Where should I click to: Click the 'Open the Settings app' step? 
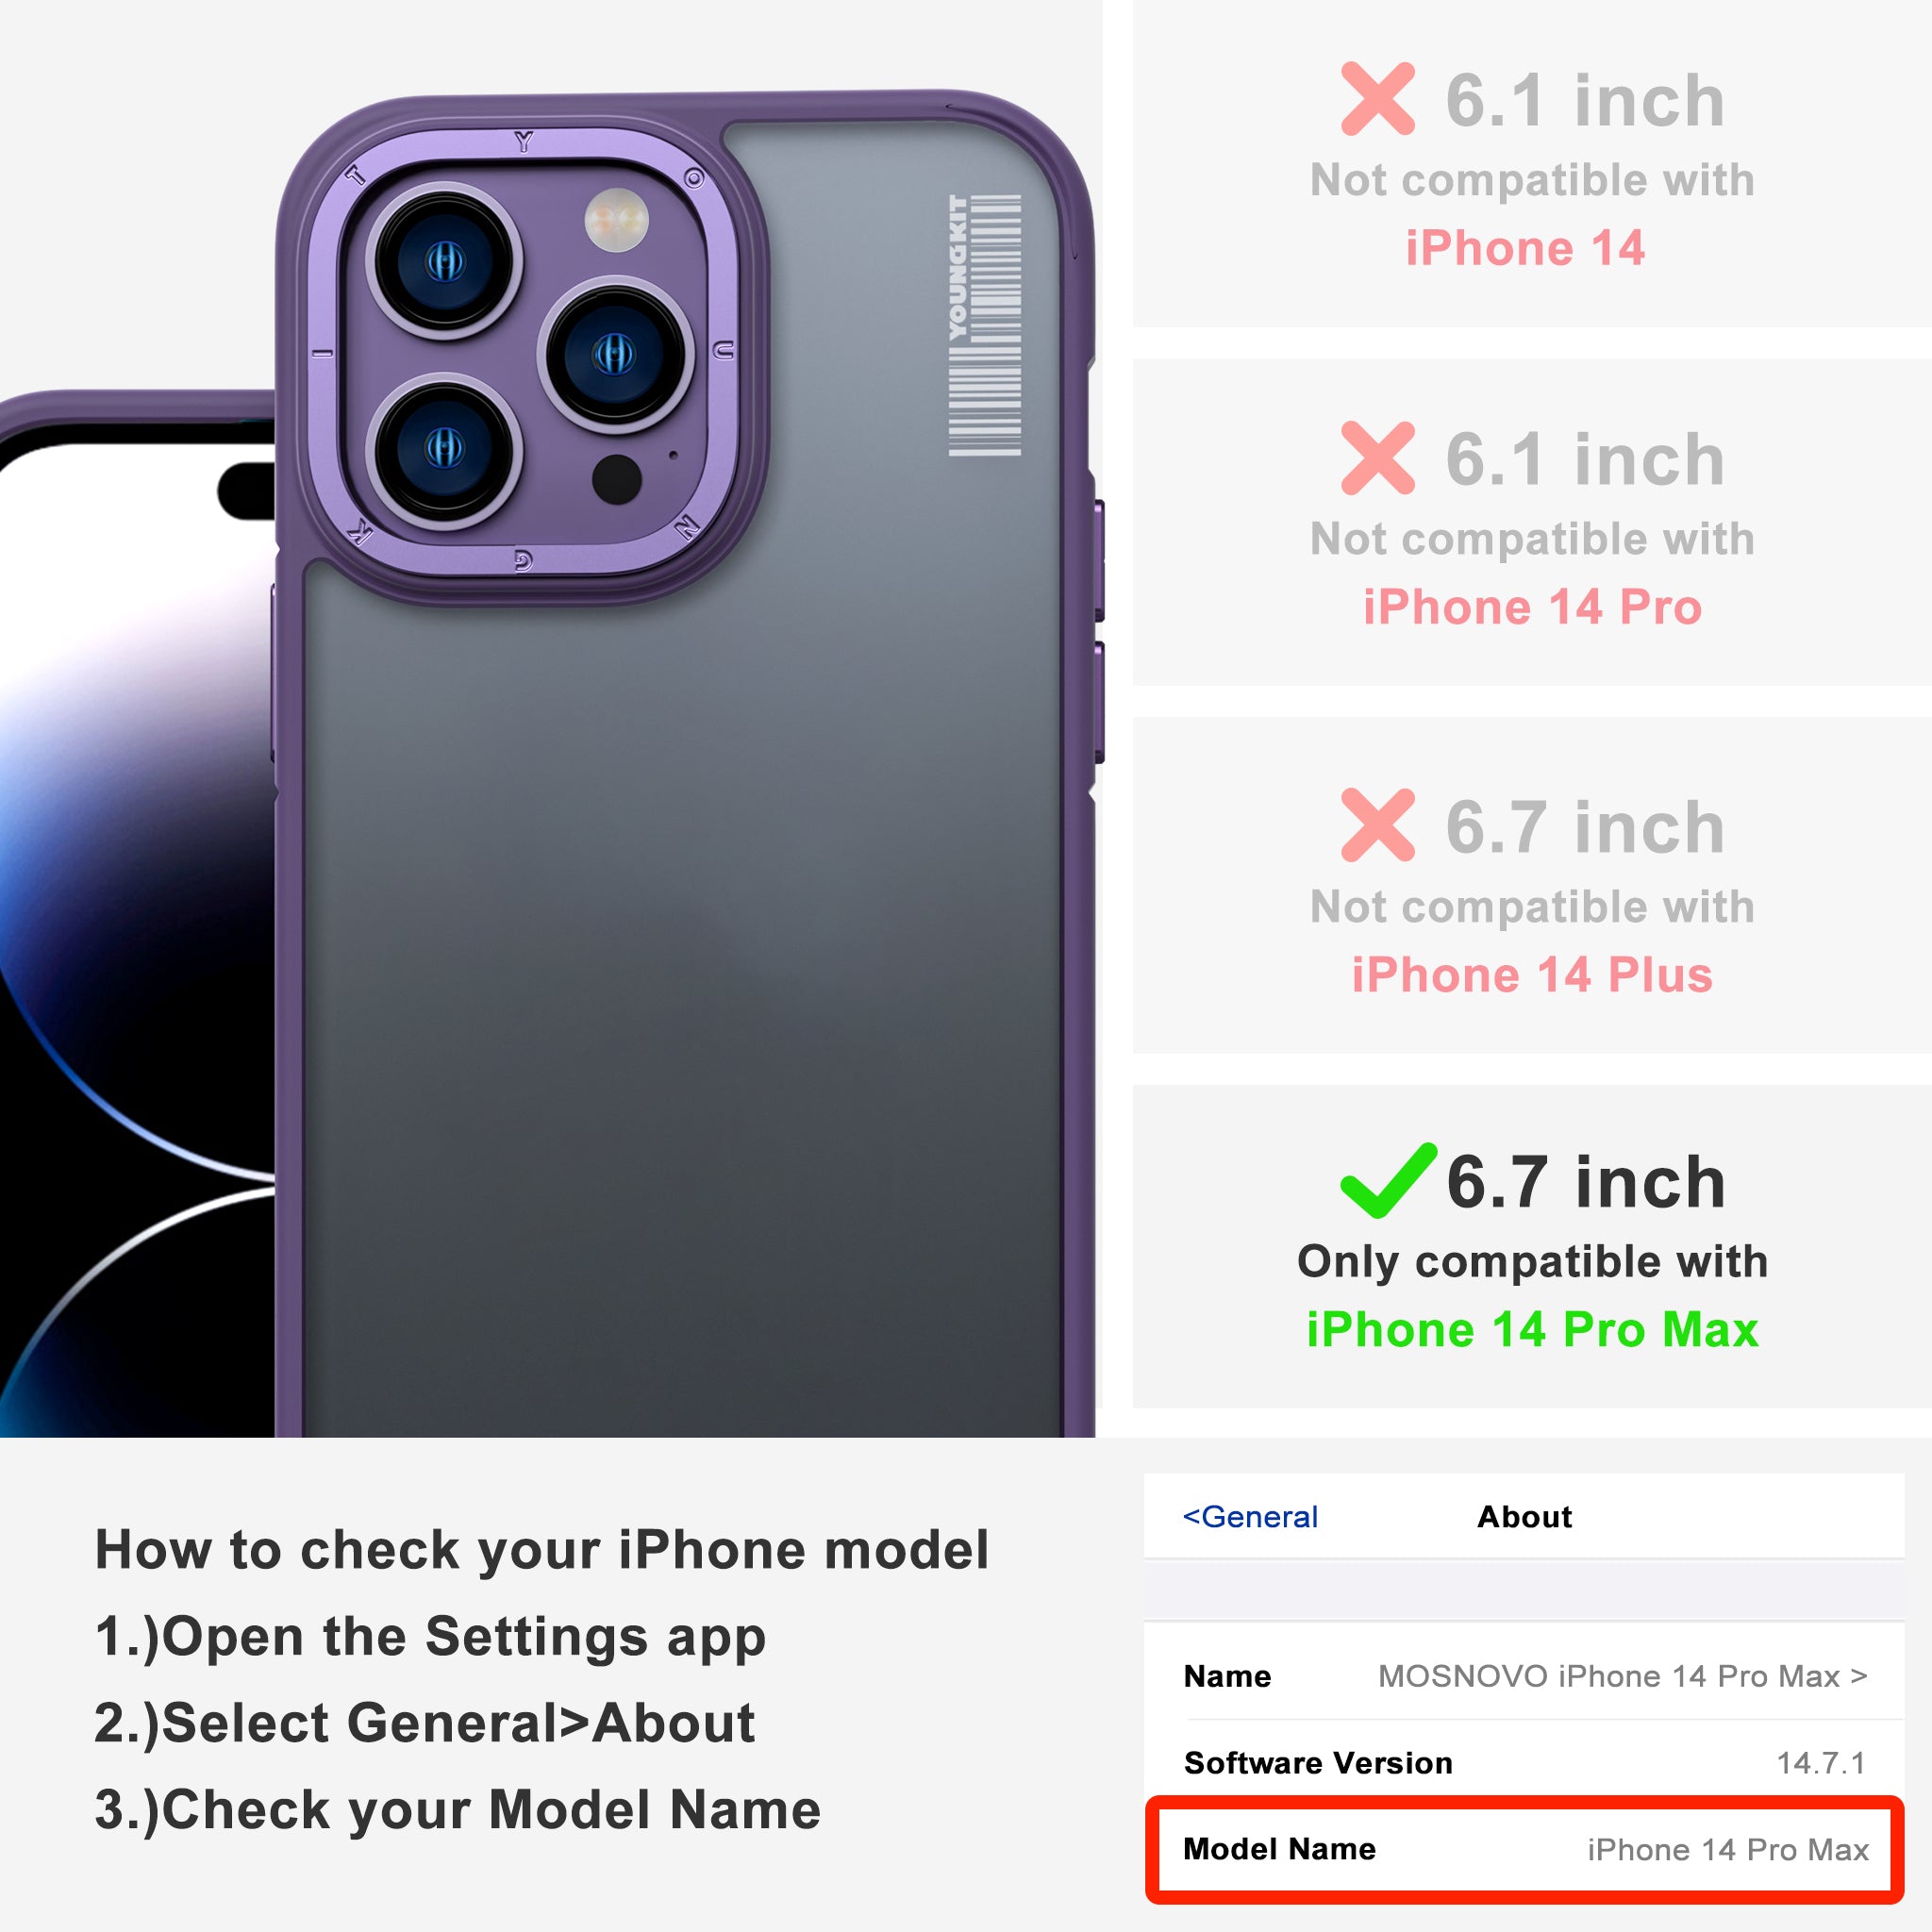pyautogui.click(x=431, y=1637)
